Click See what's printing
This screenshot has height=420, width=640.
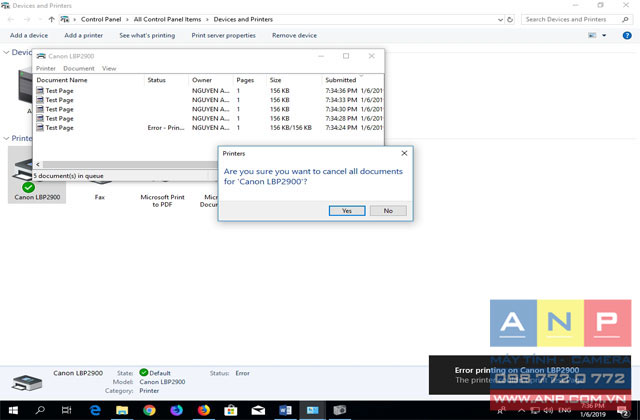pyautogui.click(x=147, y=36)
